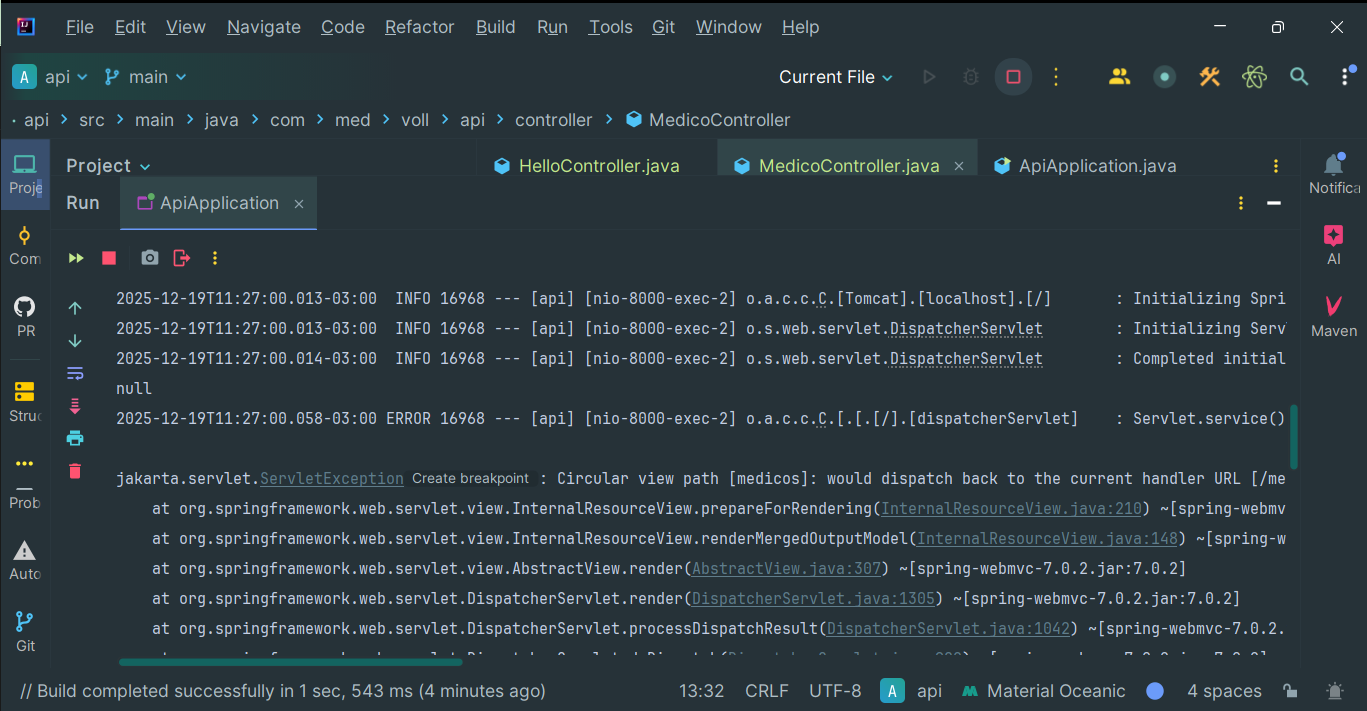Screen dimensions: 1367x711
Task: Open the Structure tool window
Action: (x=25, y=400)
